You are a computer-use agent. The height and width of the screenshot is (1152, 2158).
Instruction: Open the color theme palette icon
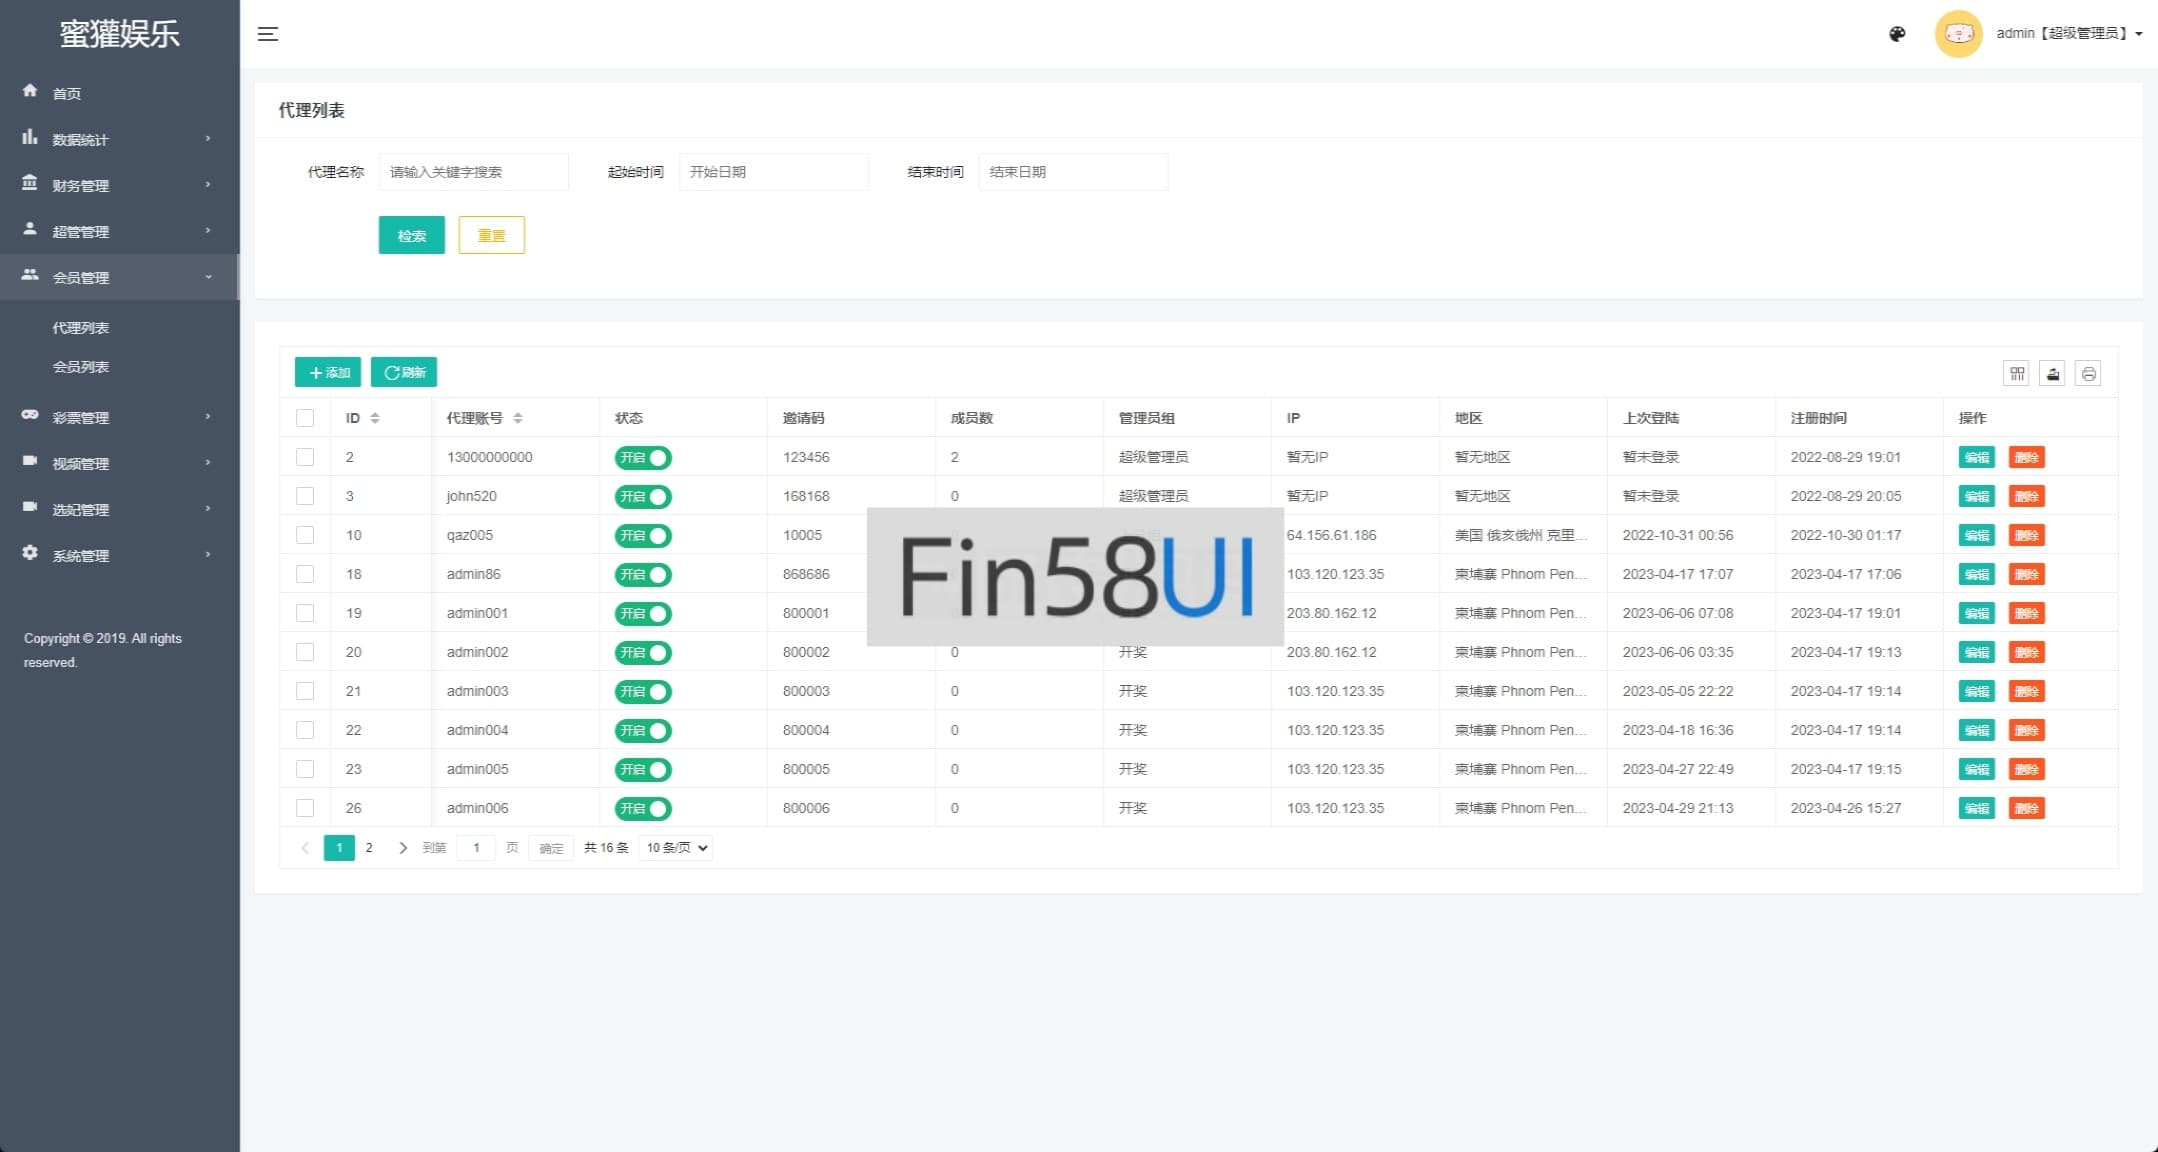1897,34
